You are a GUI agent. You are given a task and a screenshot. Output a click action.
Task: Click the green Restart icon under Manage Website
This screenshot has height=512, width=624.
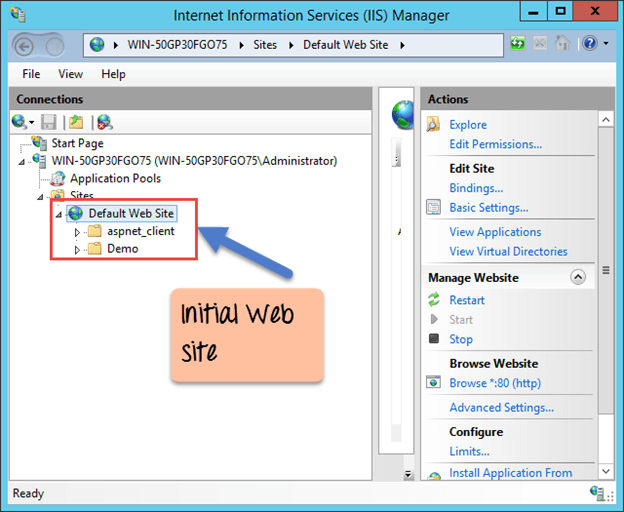(x=434, y=300)
